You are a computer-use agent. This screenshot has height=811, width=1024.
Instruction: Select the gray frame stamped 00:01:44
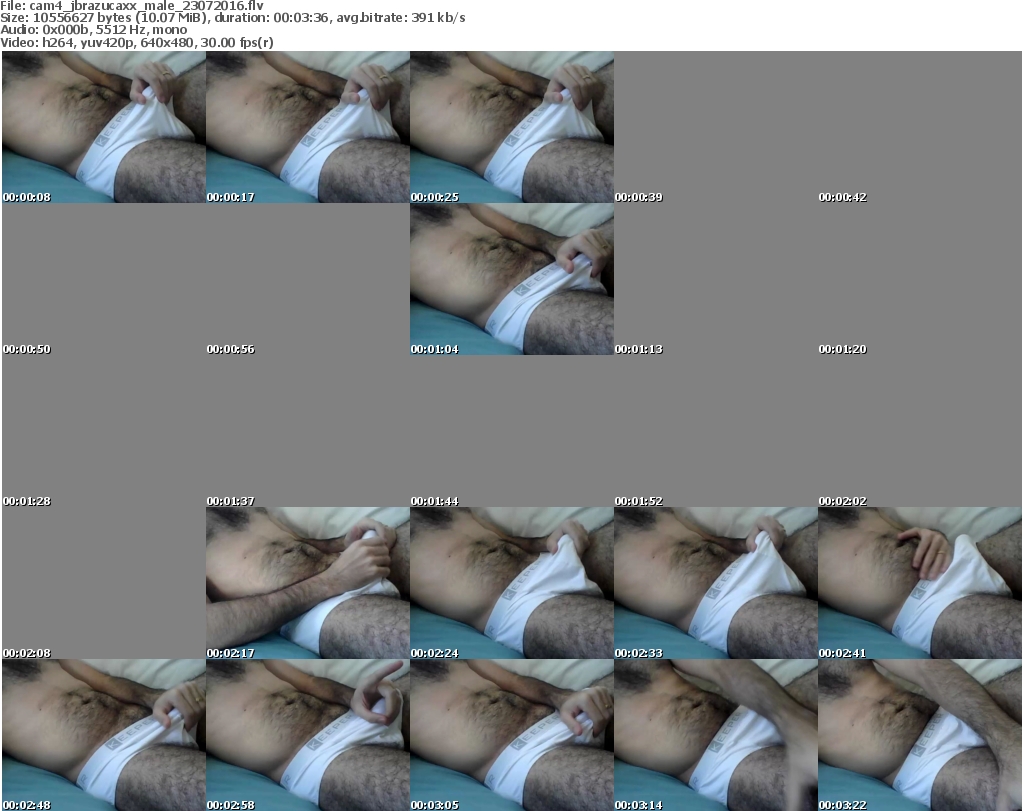[511, 432]
